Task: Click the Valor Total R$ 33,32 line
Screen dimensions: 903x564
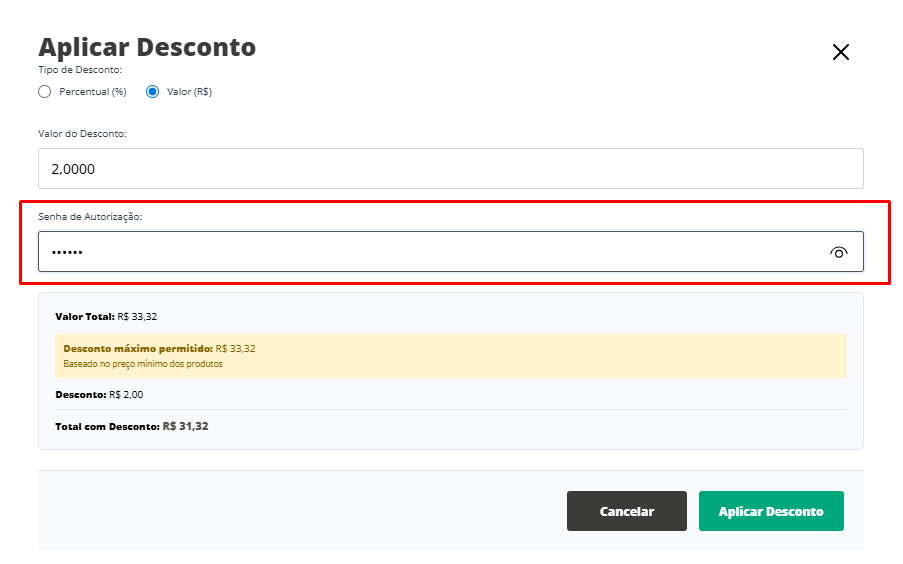Action: click(106, 316)
